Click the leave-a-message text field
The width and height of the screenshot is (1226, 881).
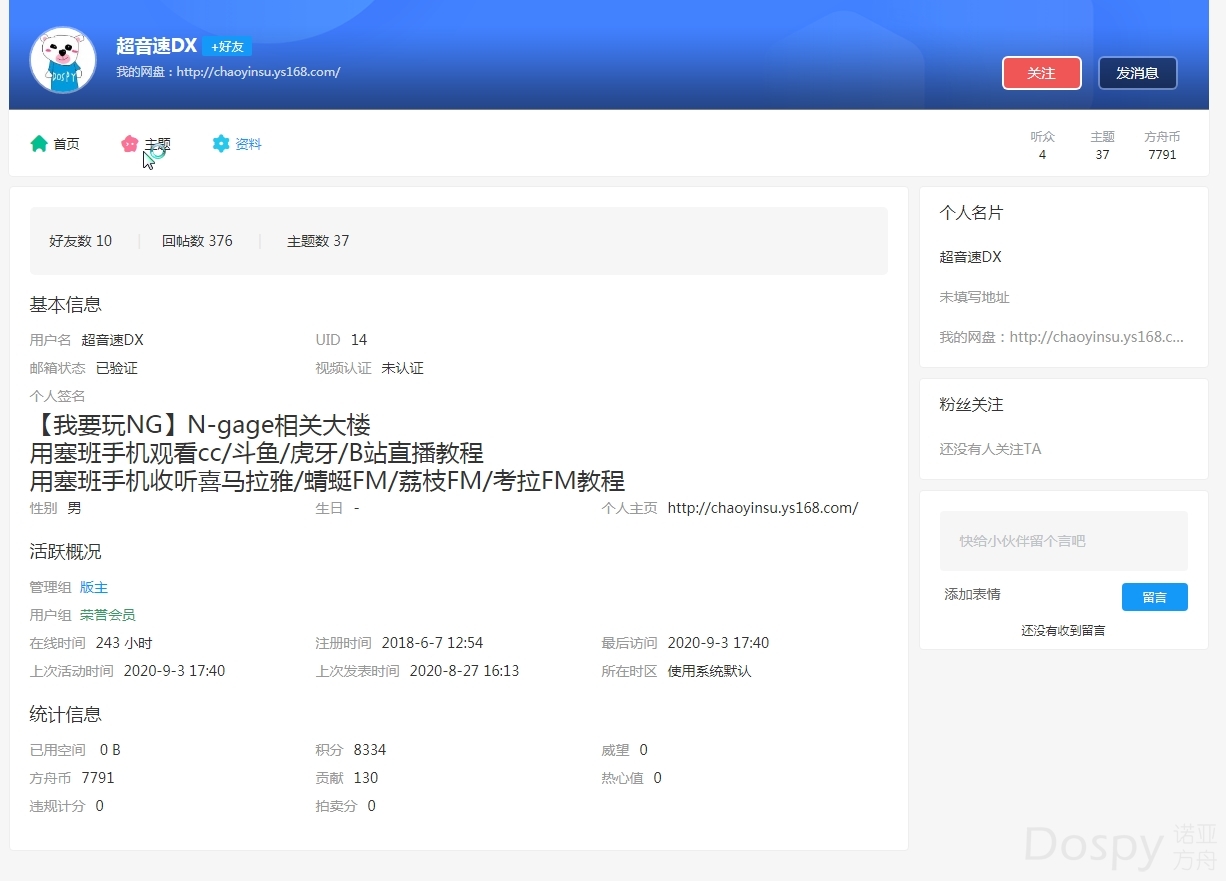(1063, 541)
